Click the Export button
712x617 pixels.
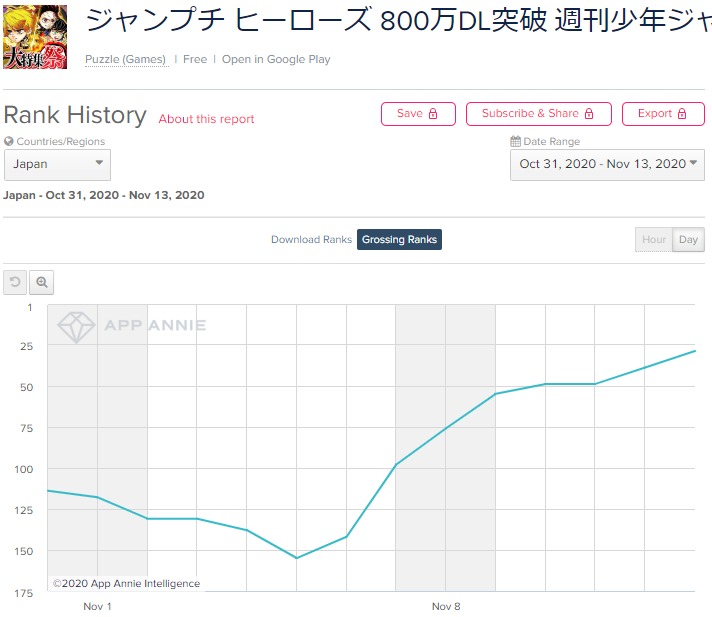pos(663,114)
